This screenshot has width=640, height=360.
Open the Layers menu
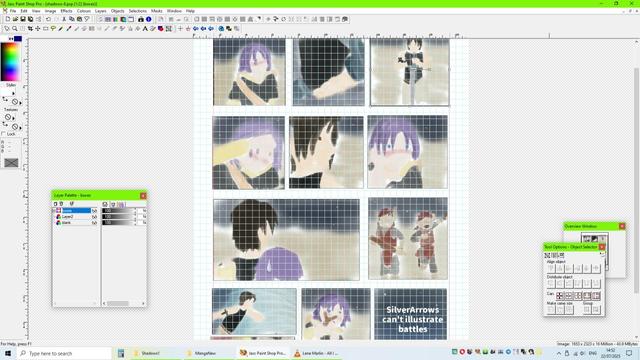(x=100, y=11)
